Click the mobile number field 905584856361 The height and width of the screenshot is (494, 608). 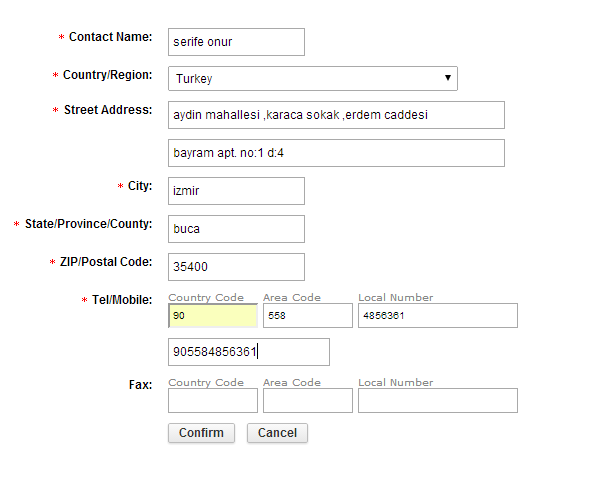(x=249, y=352)
